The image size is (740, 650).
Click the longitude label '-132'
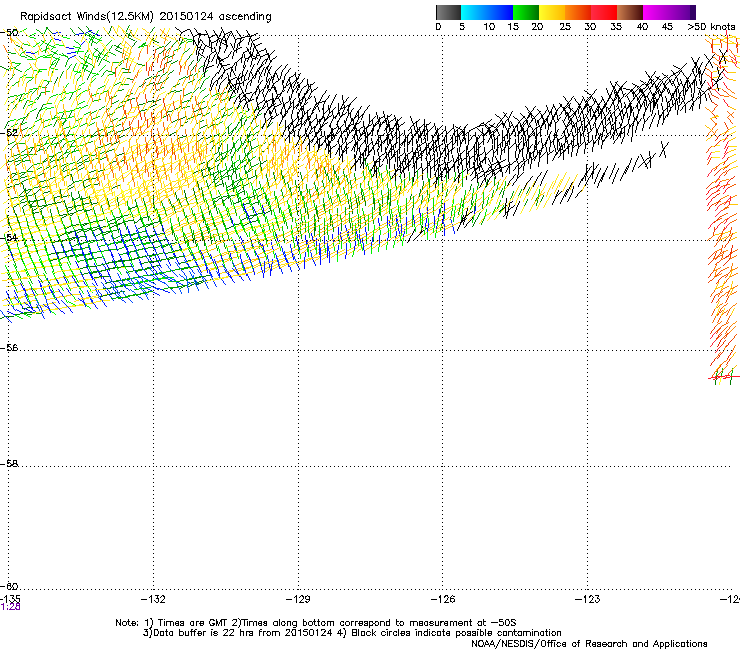point(153,599)
